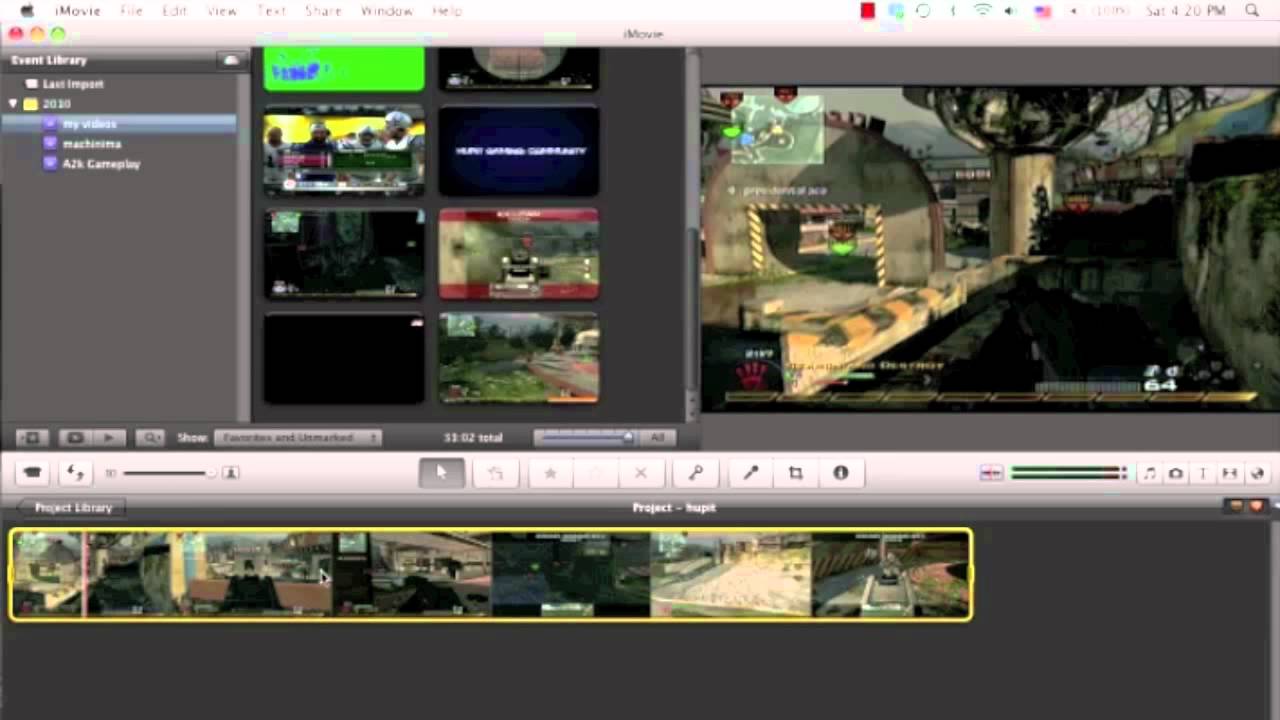Image resolution: width=1280 pixels, height=720 pixels.
Task: Open the keyword tool key icon
Action: [x=696, y=473]
